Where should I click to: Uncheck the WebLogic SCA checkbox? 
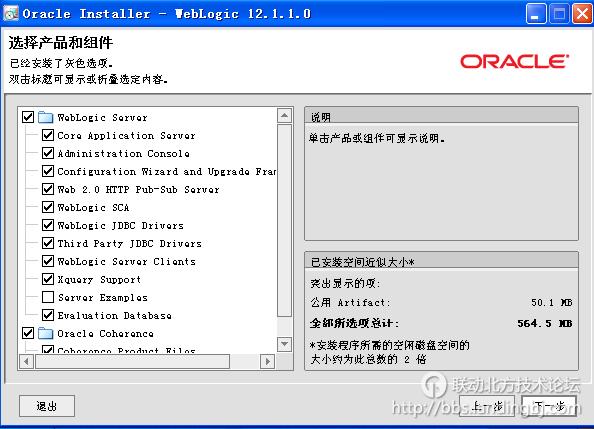click(x=48, y=207)
